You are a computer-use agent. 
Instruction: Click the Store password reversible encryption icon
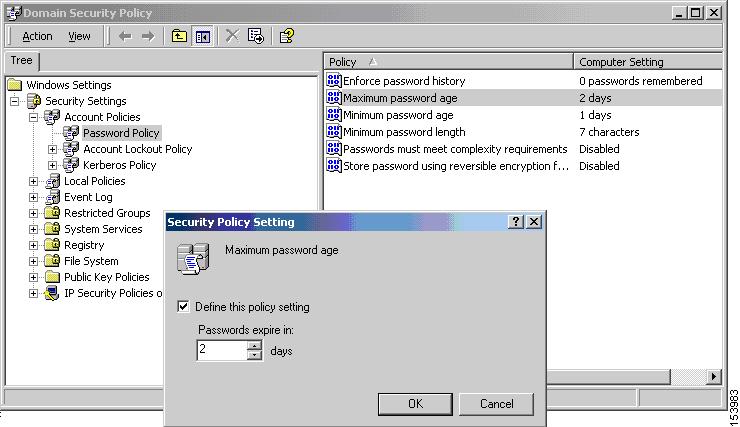pyautogui.click(x=334, y=166)
